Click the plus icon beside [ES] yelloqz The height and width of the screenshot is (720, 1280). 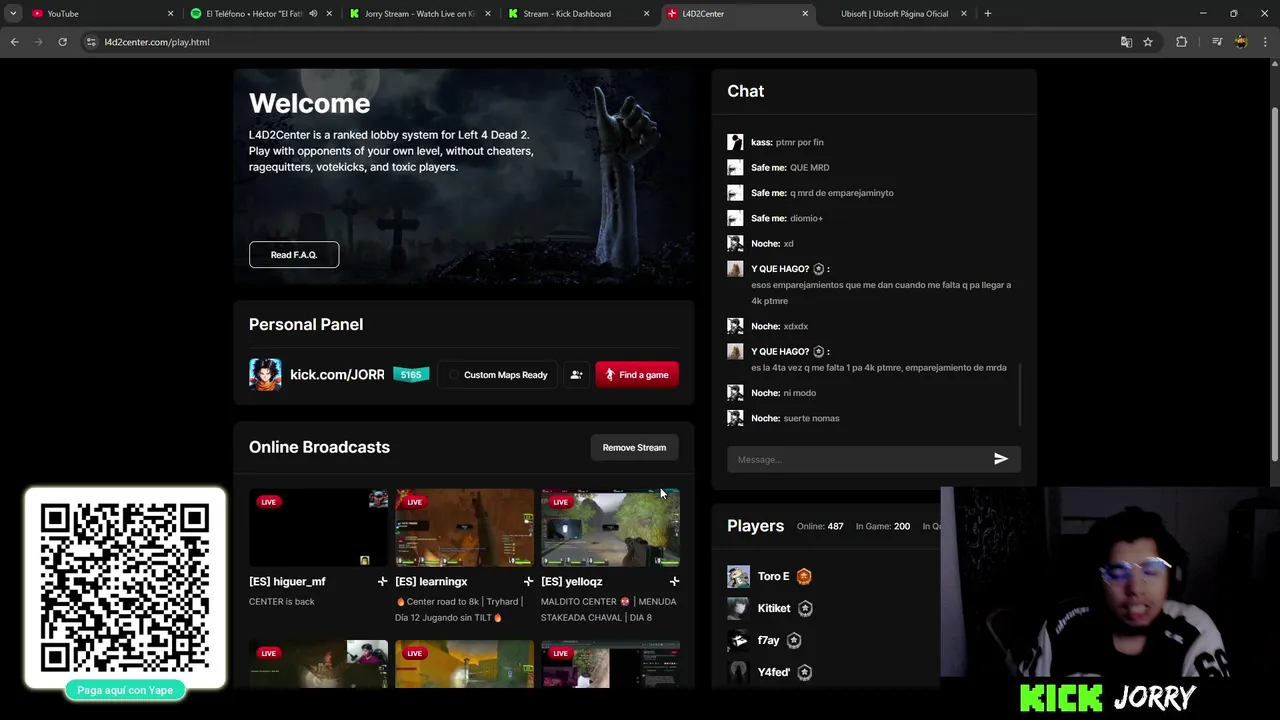click(x=674, y=581)
